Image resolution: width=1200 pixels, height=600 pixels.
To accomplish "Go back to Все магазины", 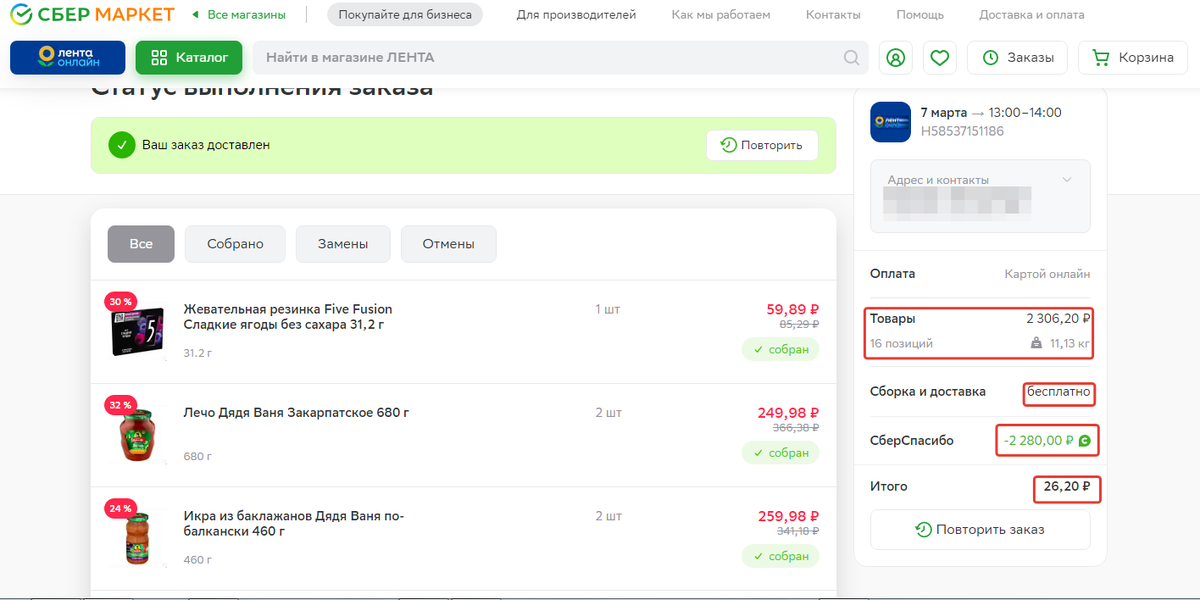I will pyautogui.click(x=238, y=15).
